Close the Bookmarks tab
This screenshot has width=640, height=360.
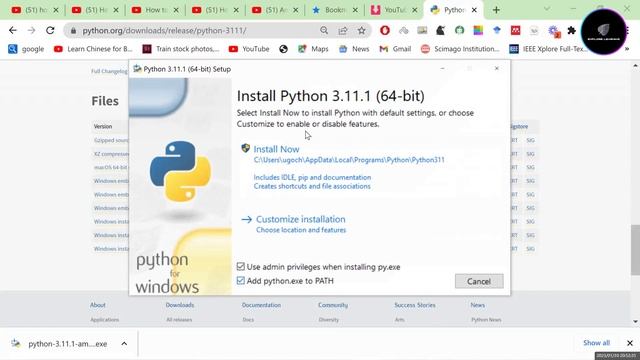coord(355,10)
